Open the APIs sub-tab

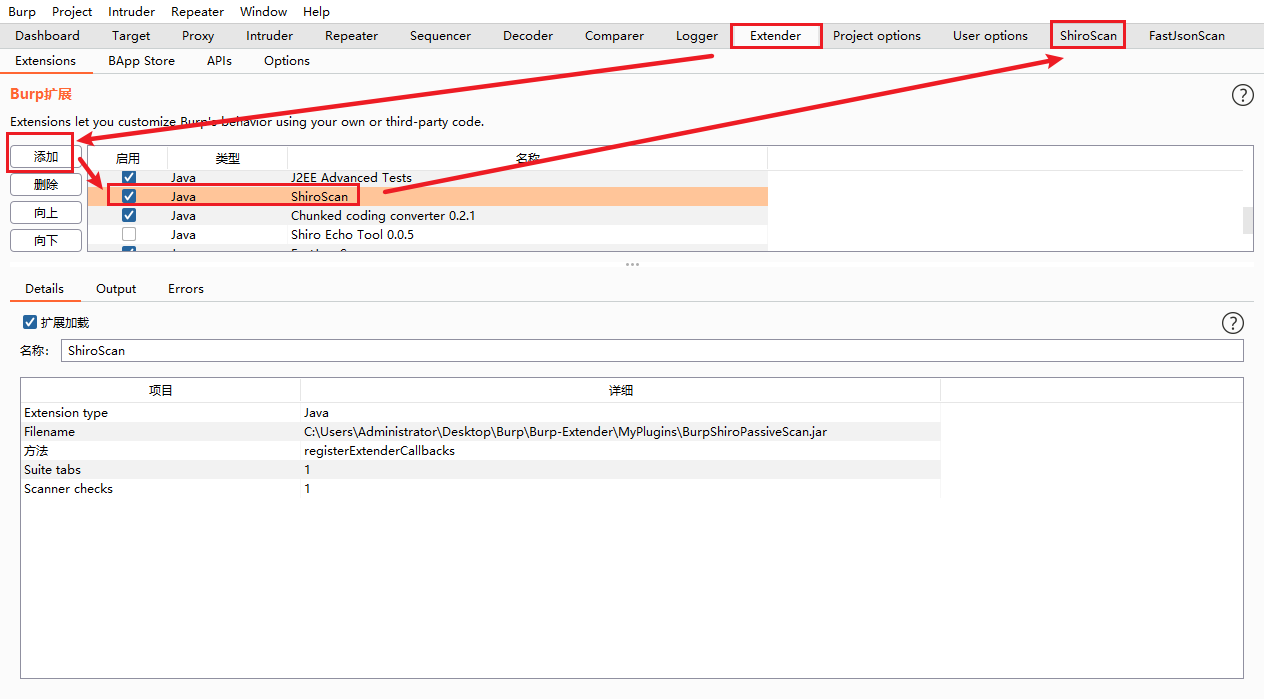pyautogui.click(x=219, y=61)
